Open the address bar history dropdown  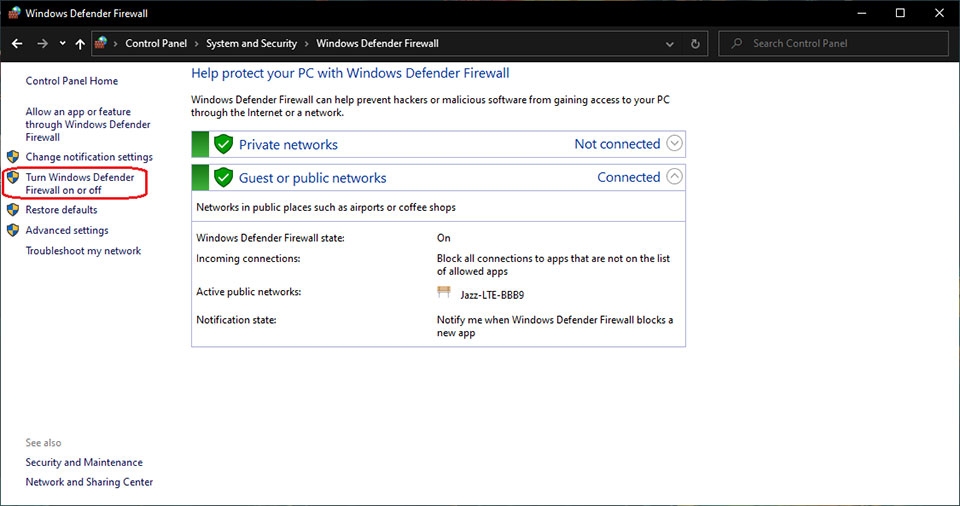tap(670, 44)
